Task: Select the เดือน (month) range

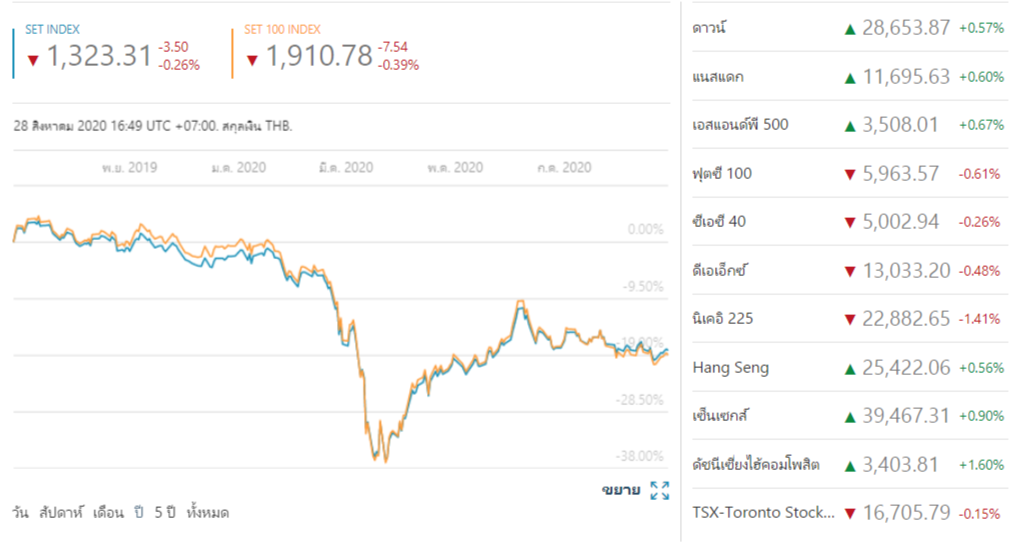Action: point(108,513)
